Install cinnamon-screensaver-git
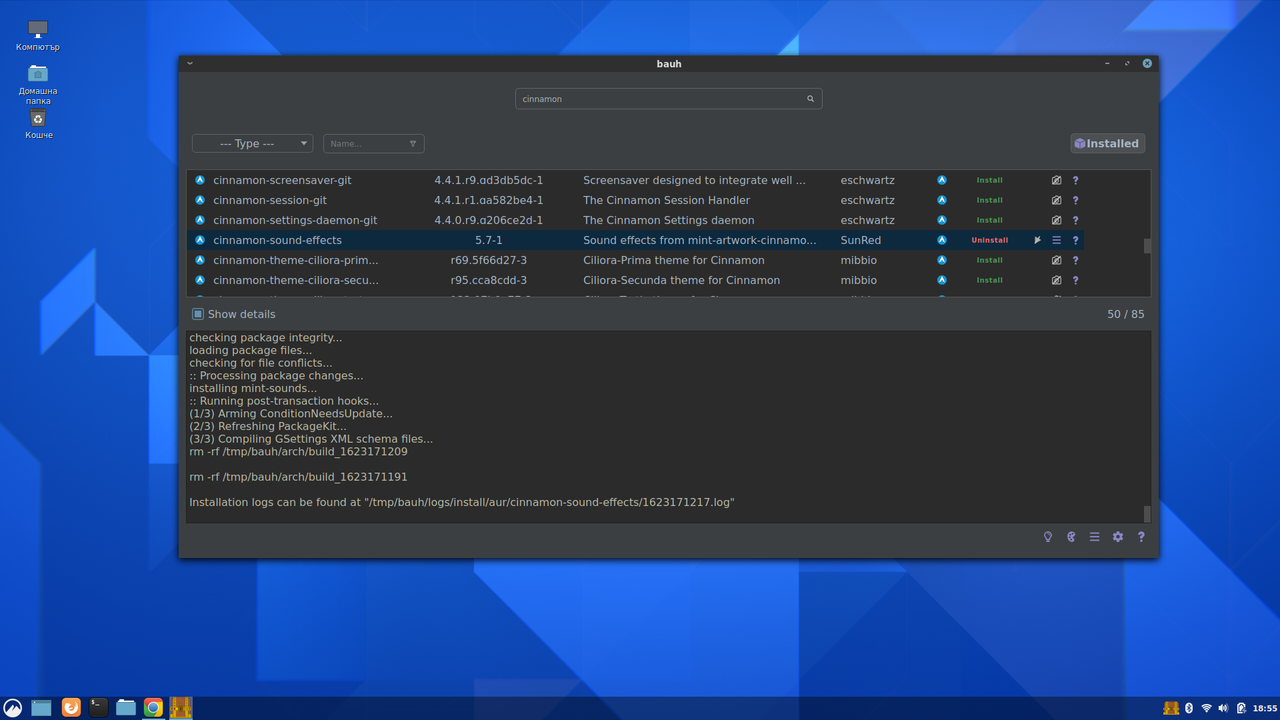 click(989, 180)
